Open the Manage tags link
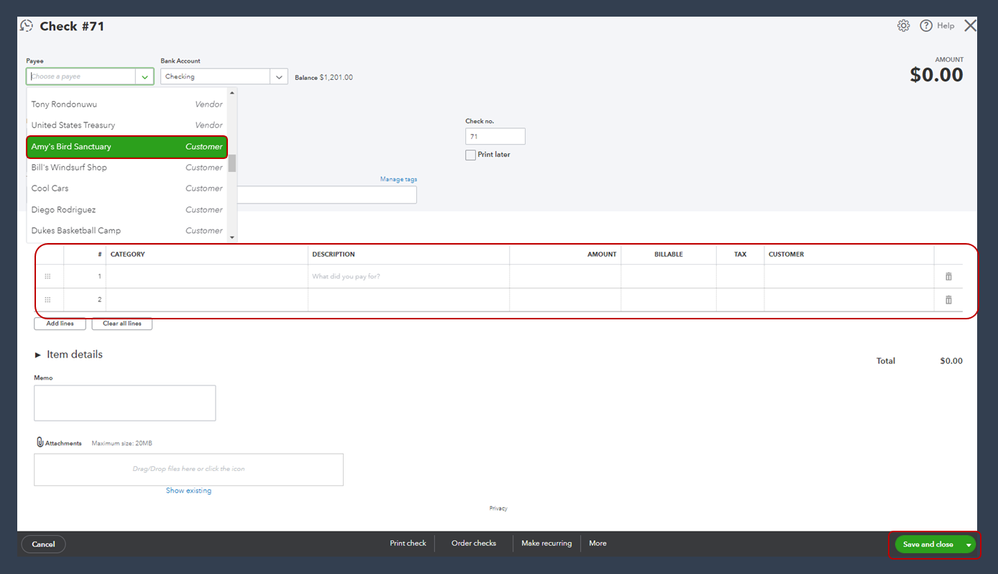Screen dimensions: 998x574 [x=398, y=179]
